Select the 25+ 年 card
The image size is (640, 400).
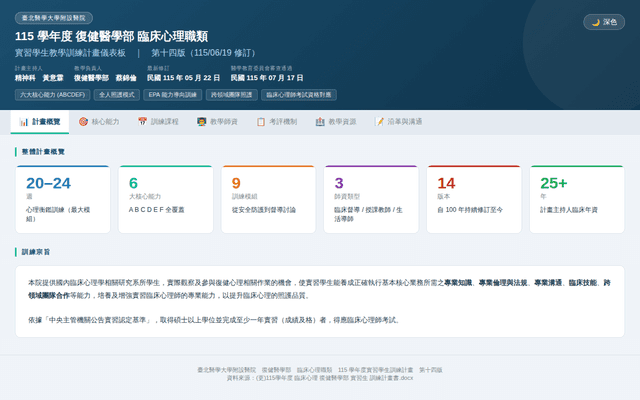click(577, 199)
